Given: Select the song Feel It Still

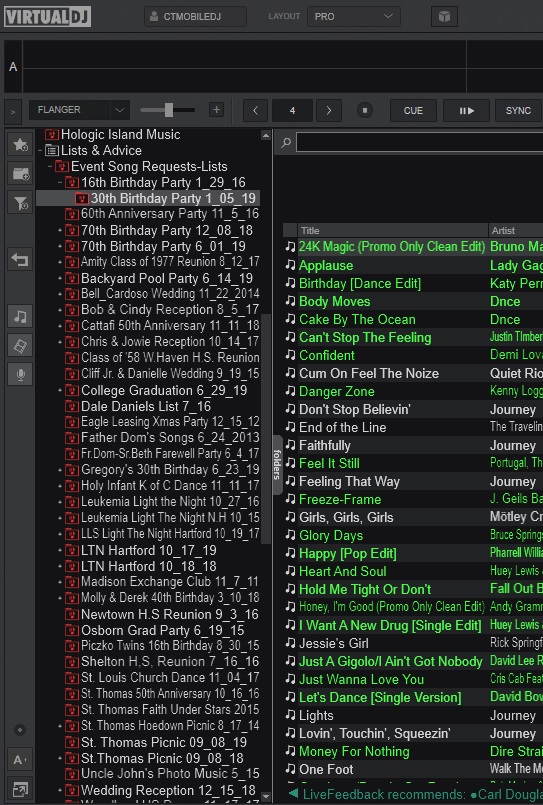Looking at the screenshot, I should point(329,463).
